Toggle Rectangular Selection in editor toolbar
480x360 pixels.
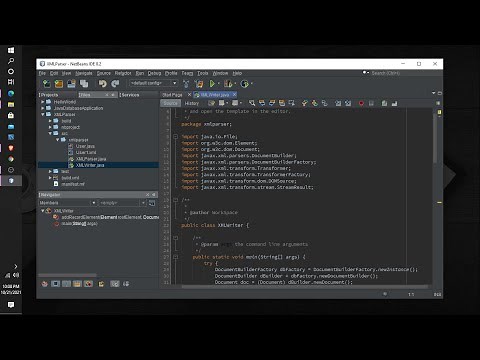[292, 103]
